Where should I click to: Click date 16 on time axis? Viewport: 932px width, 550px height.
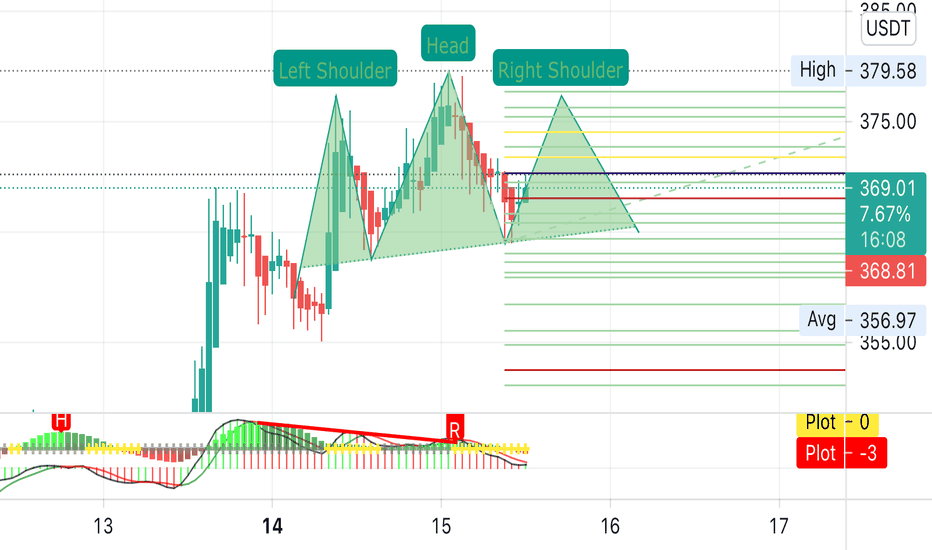tap(610, 526)
